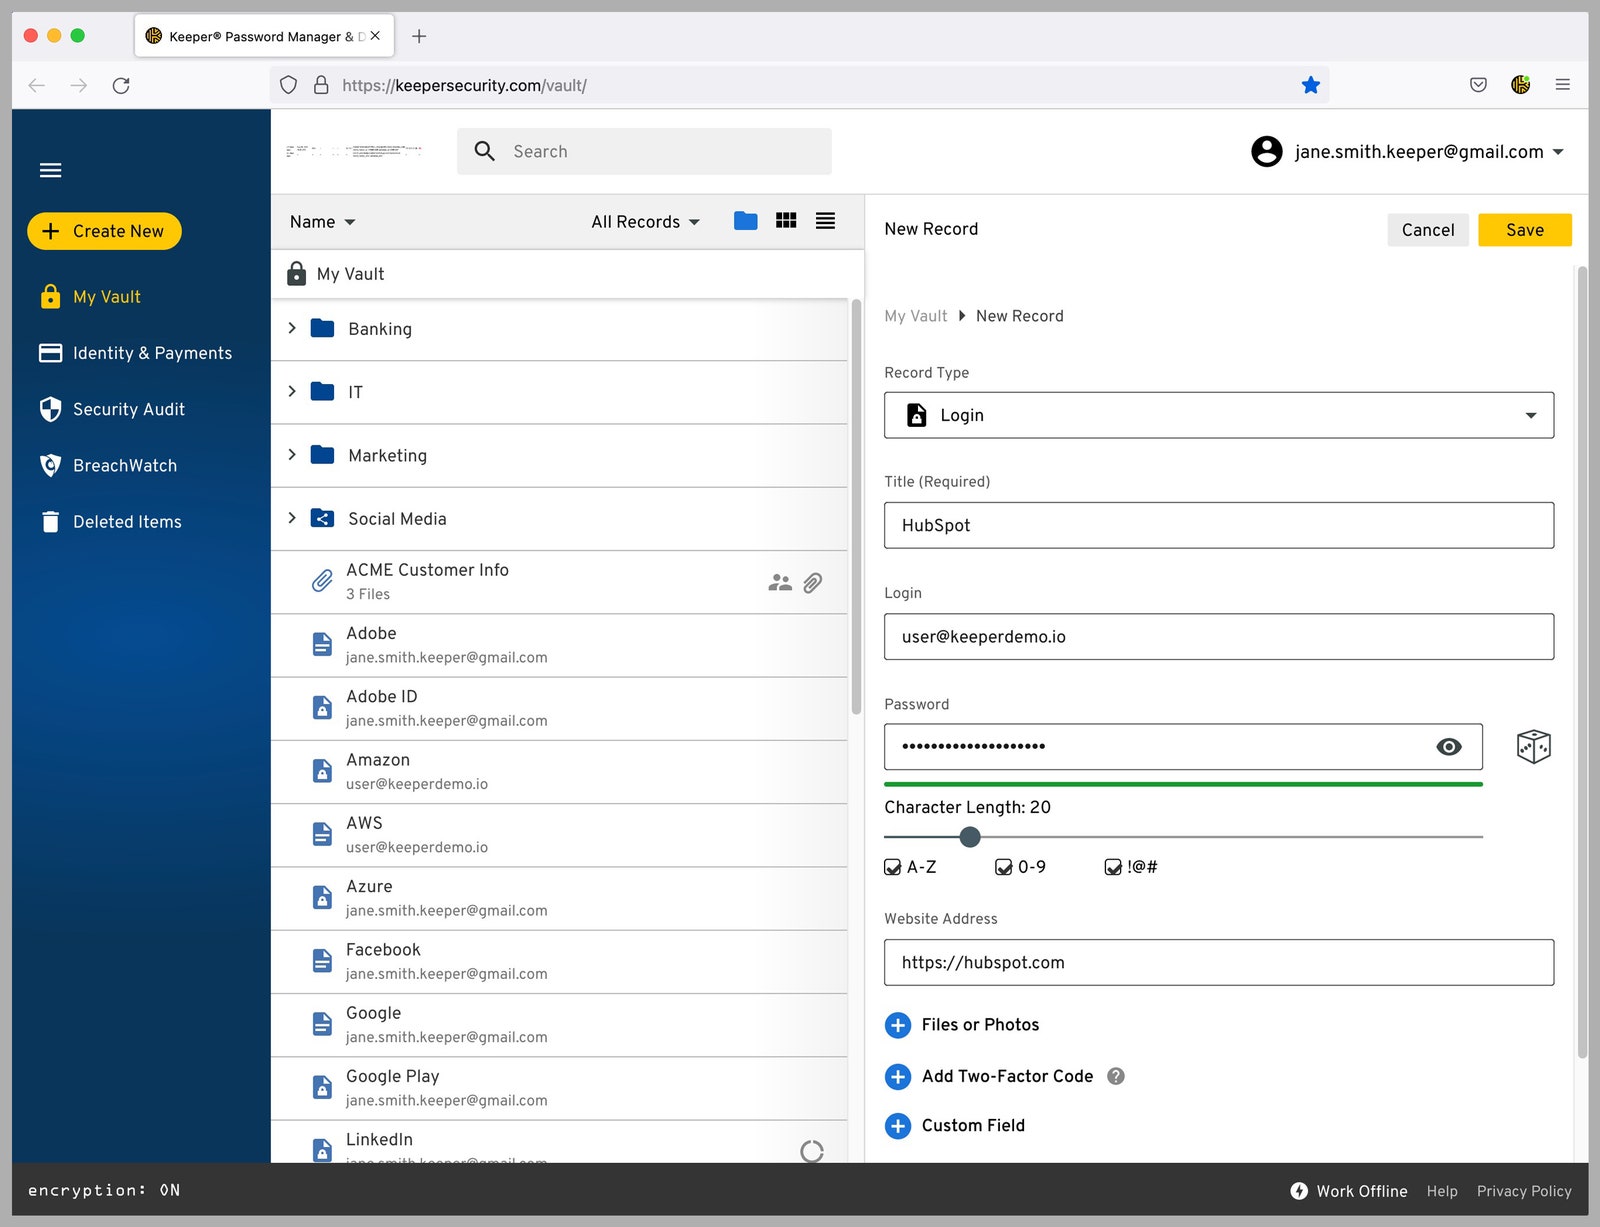Screen dimensions: 1600x1227
Task: Uncheck the A-Z letters checkbox
Action: 893,867
